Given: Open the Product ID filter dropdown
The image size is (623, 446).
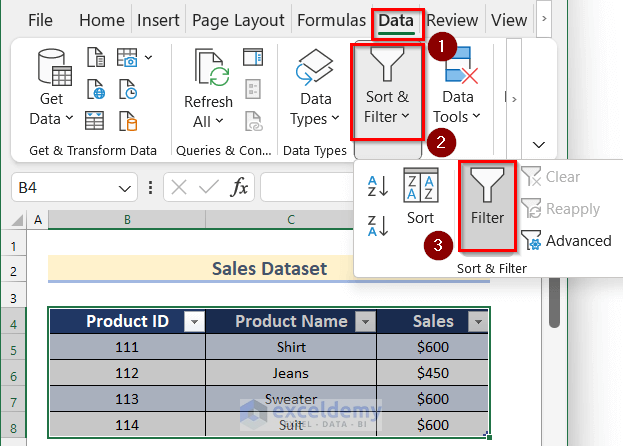Looking at the screenshot, I should pyautogui.click(x=195, y=321).
